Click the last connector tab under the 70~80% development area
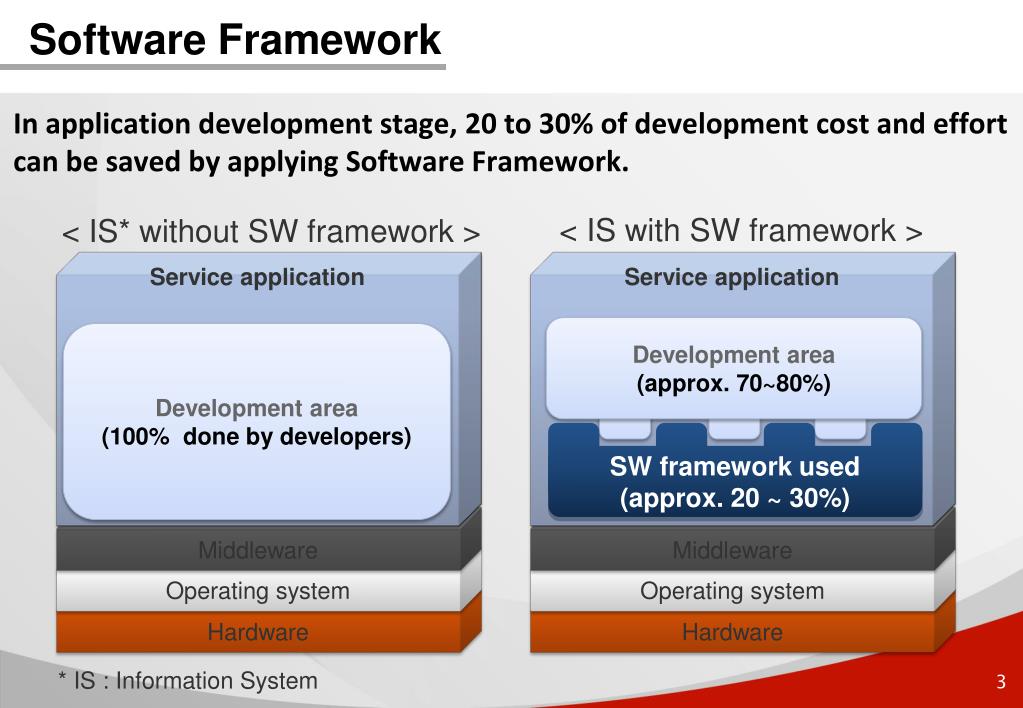Viewport: 1023px width, 708px height. (841, 429)
